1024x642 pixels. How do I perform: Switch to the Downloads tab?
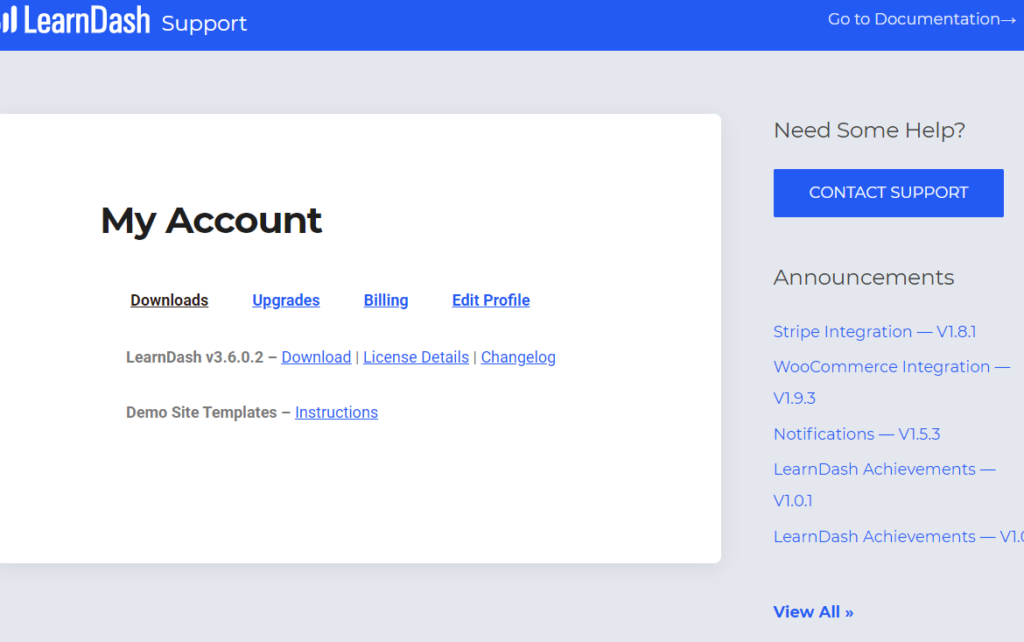pyautogui.click(x=169, y=300)
